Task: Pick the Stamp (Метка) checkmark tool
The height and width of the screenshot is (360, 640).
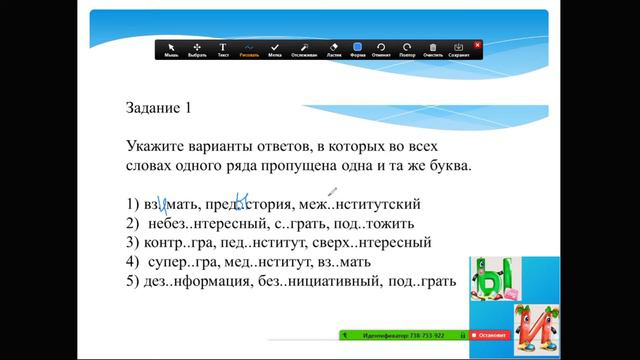Action: coord(275,50)
